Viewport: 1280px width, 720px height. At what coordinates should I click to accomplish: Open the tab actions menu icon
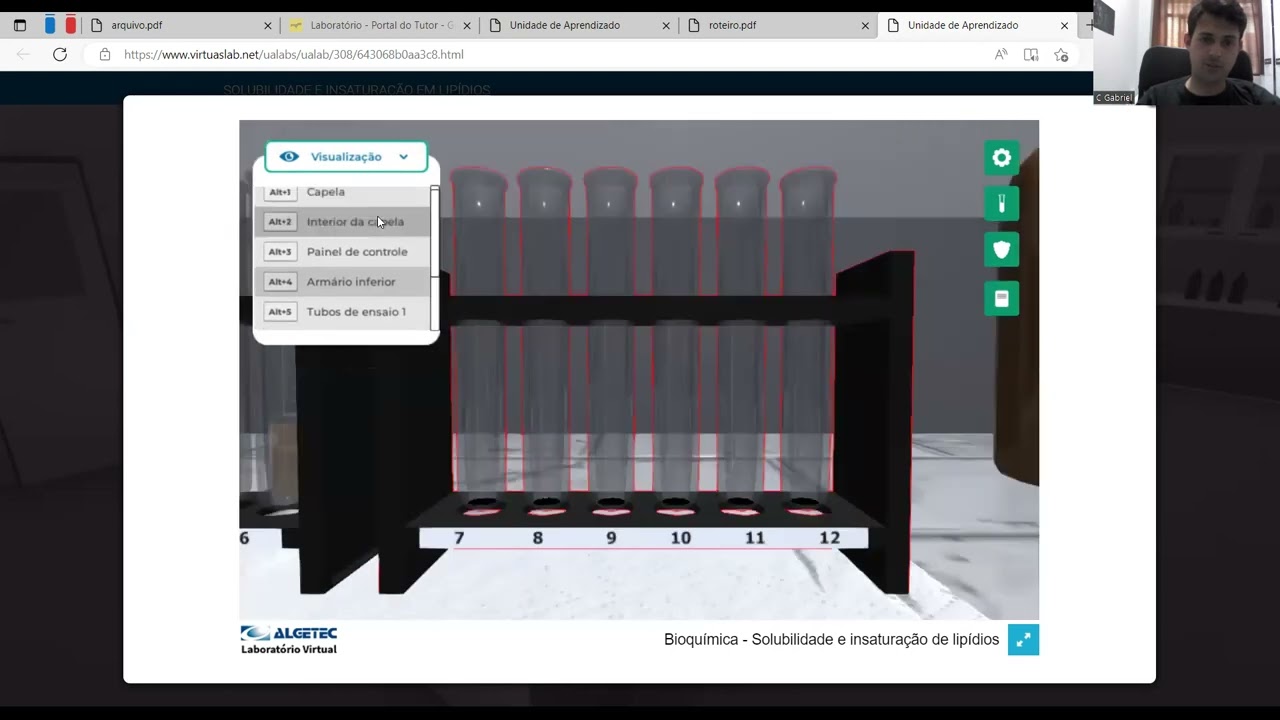[19, 25]
